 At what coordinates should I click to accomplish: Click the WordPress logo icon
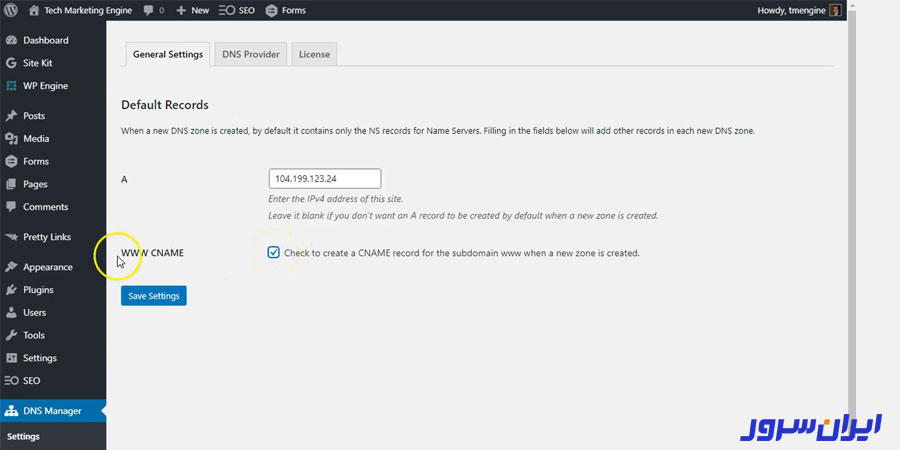pyautogui.click(x=11, y=10)
